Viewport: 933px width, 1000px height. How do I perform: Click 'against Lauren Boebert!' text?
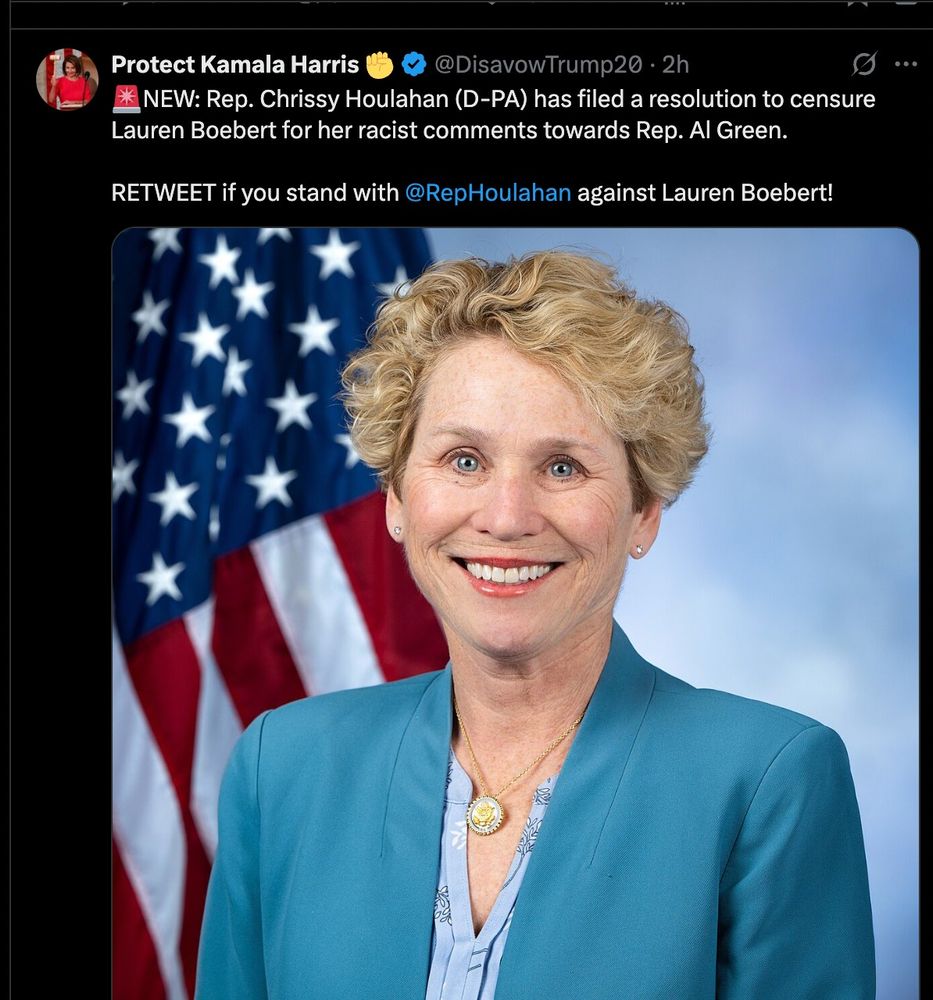coord(705,193)
